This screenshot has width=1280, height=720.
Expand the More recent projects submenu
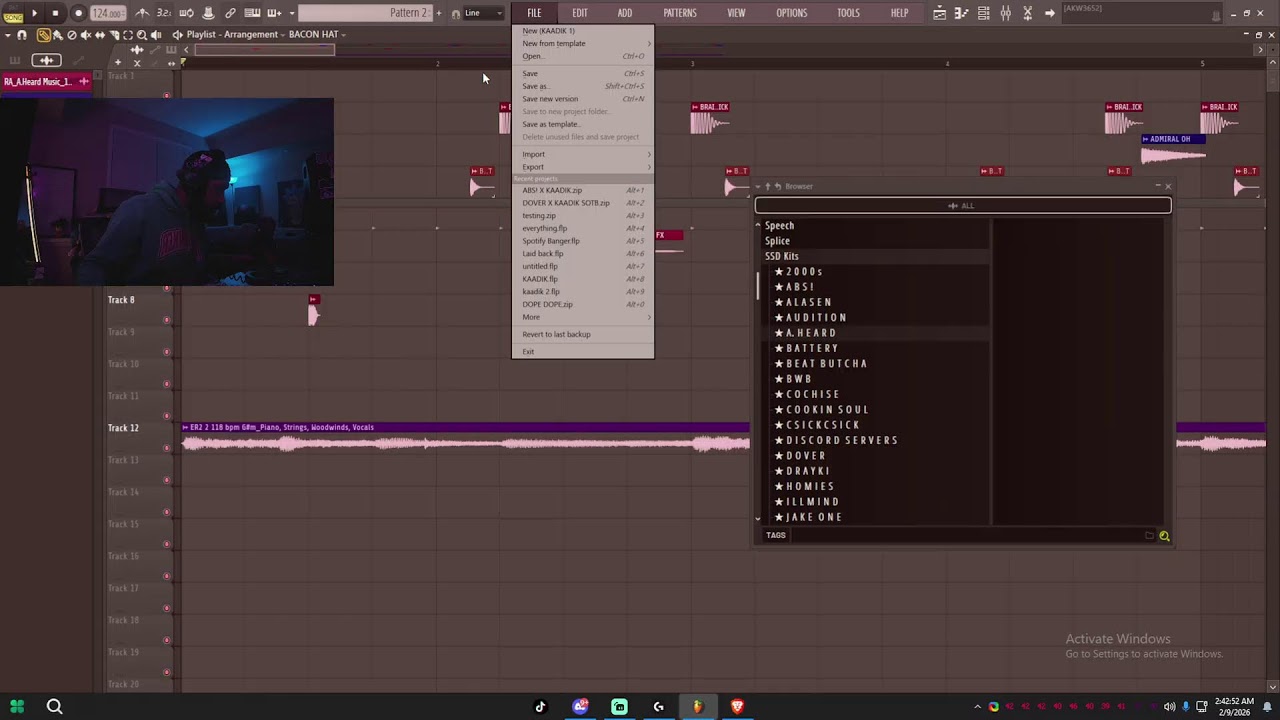582,317
